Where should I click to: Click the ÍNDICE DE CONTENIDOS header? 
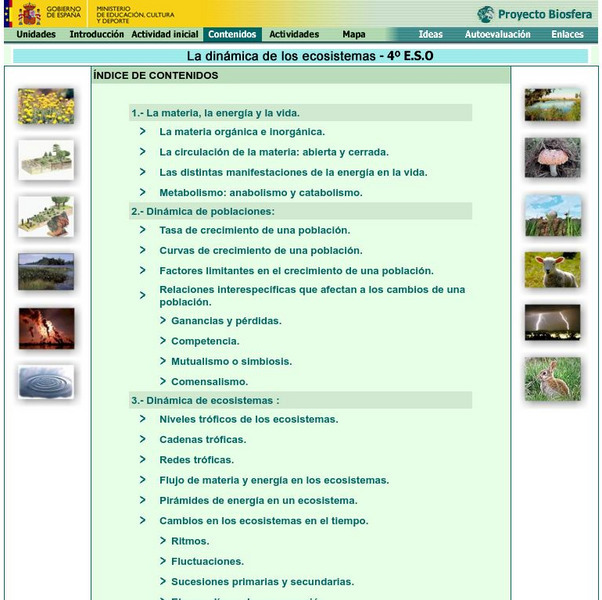[x=155, y=76]
